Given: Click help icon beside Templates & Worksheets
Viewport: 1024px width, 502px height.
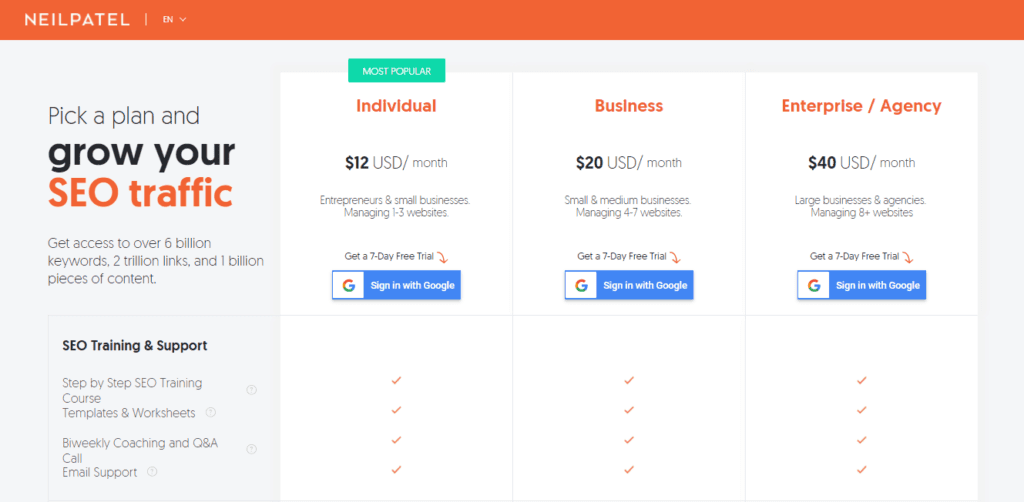Looking at the screenshot, I should click(210, 413).
